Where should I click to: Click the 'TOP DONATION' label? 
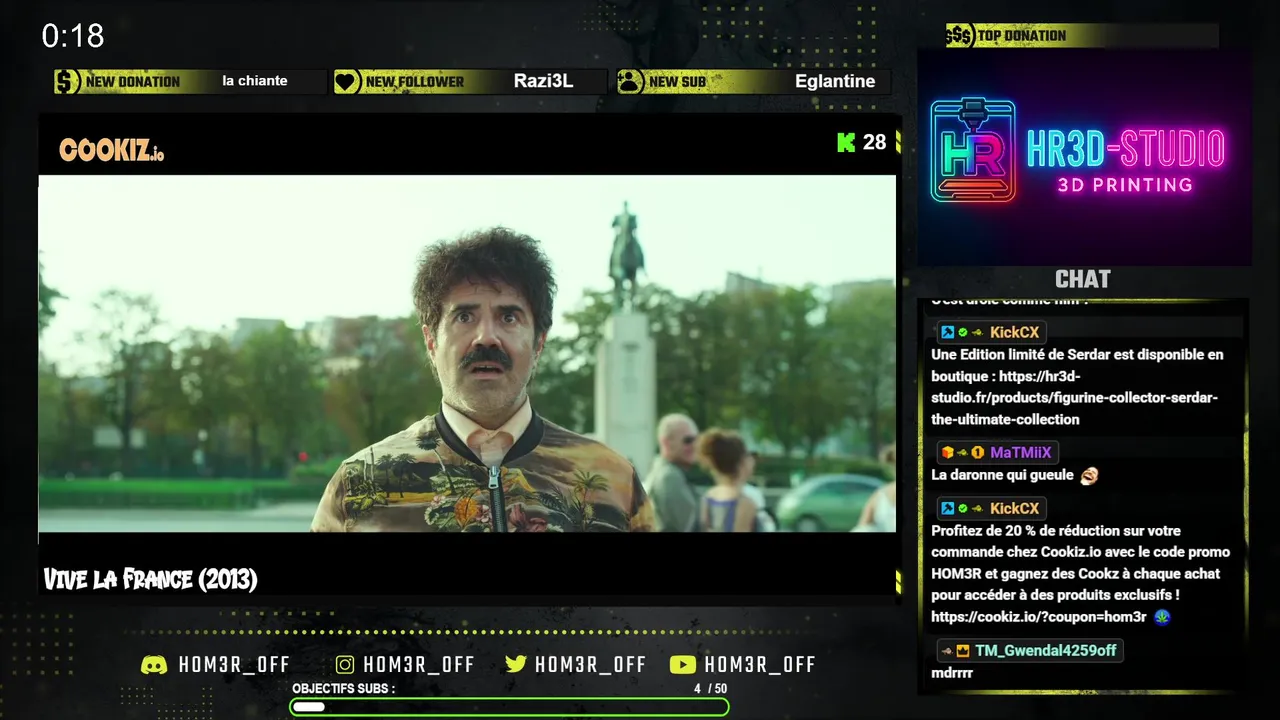(1022, 36)
